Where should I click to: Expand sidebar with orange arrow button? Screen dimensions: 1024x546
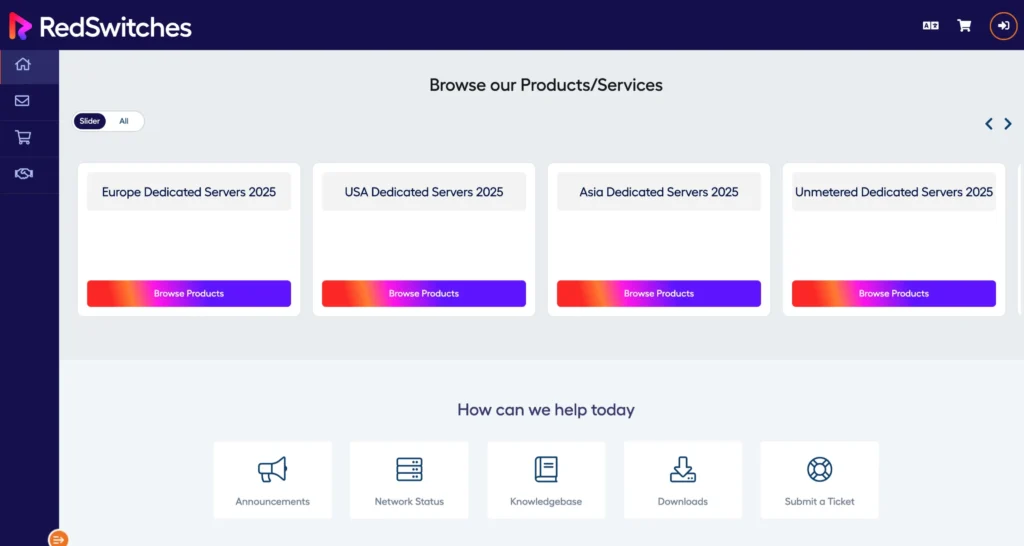tap(58, 539)
